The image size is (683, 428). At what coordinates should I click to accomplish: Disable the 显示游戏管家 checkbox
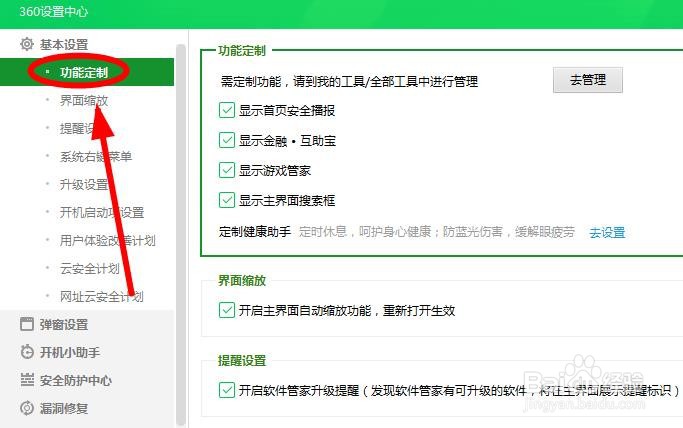click(227, 170)
